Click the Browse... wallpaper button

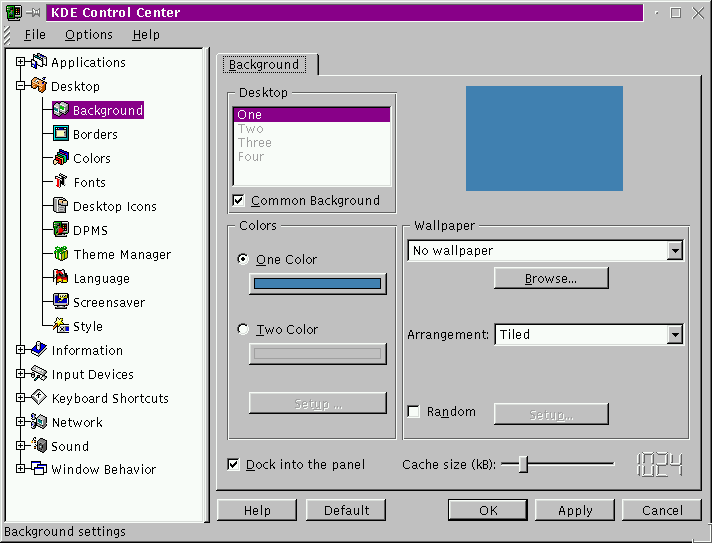tap(550, 279)
